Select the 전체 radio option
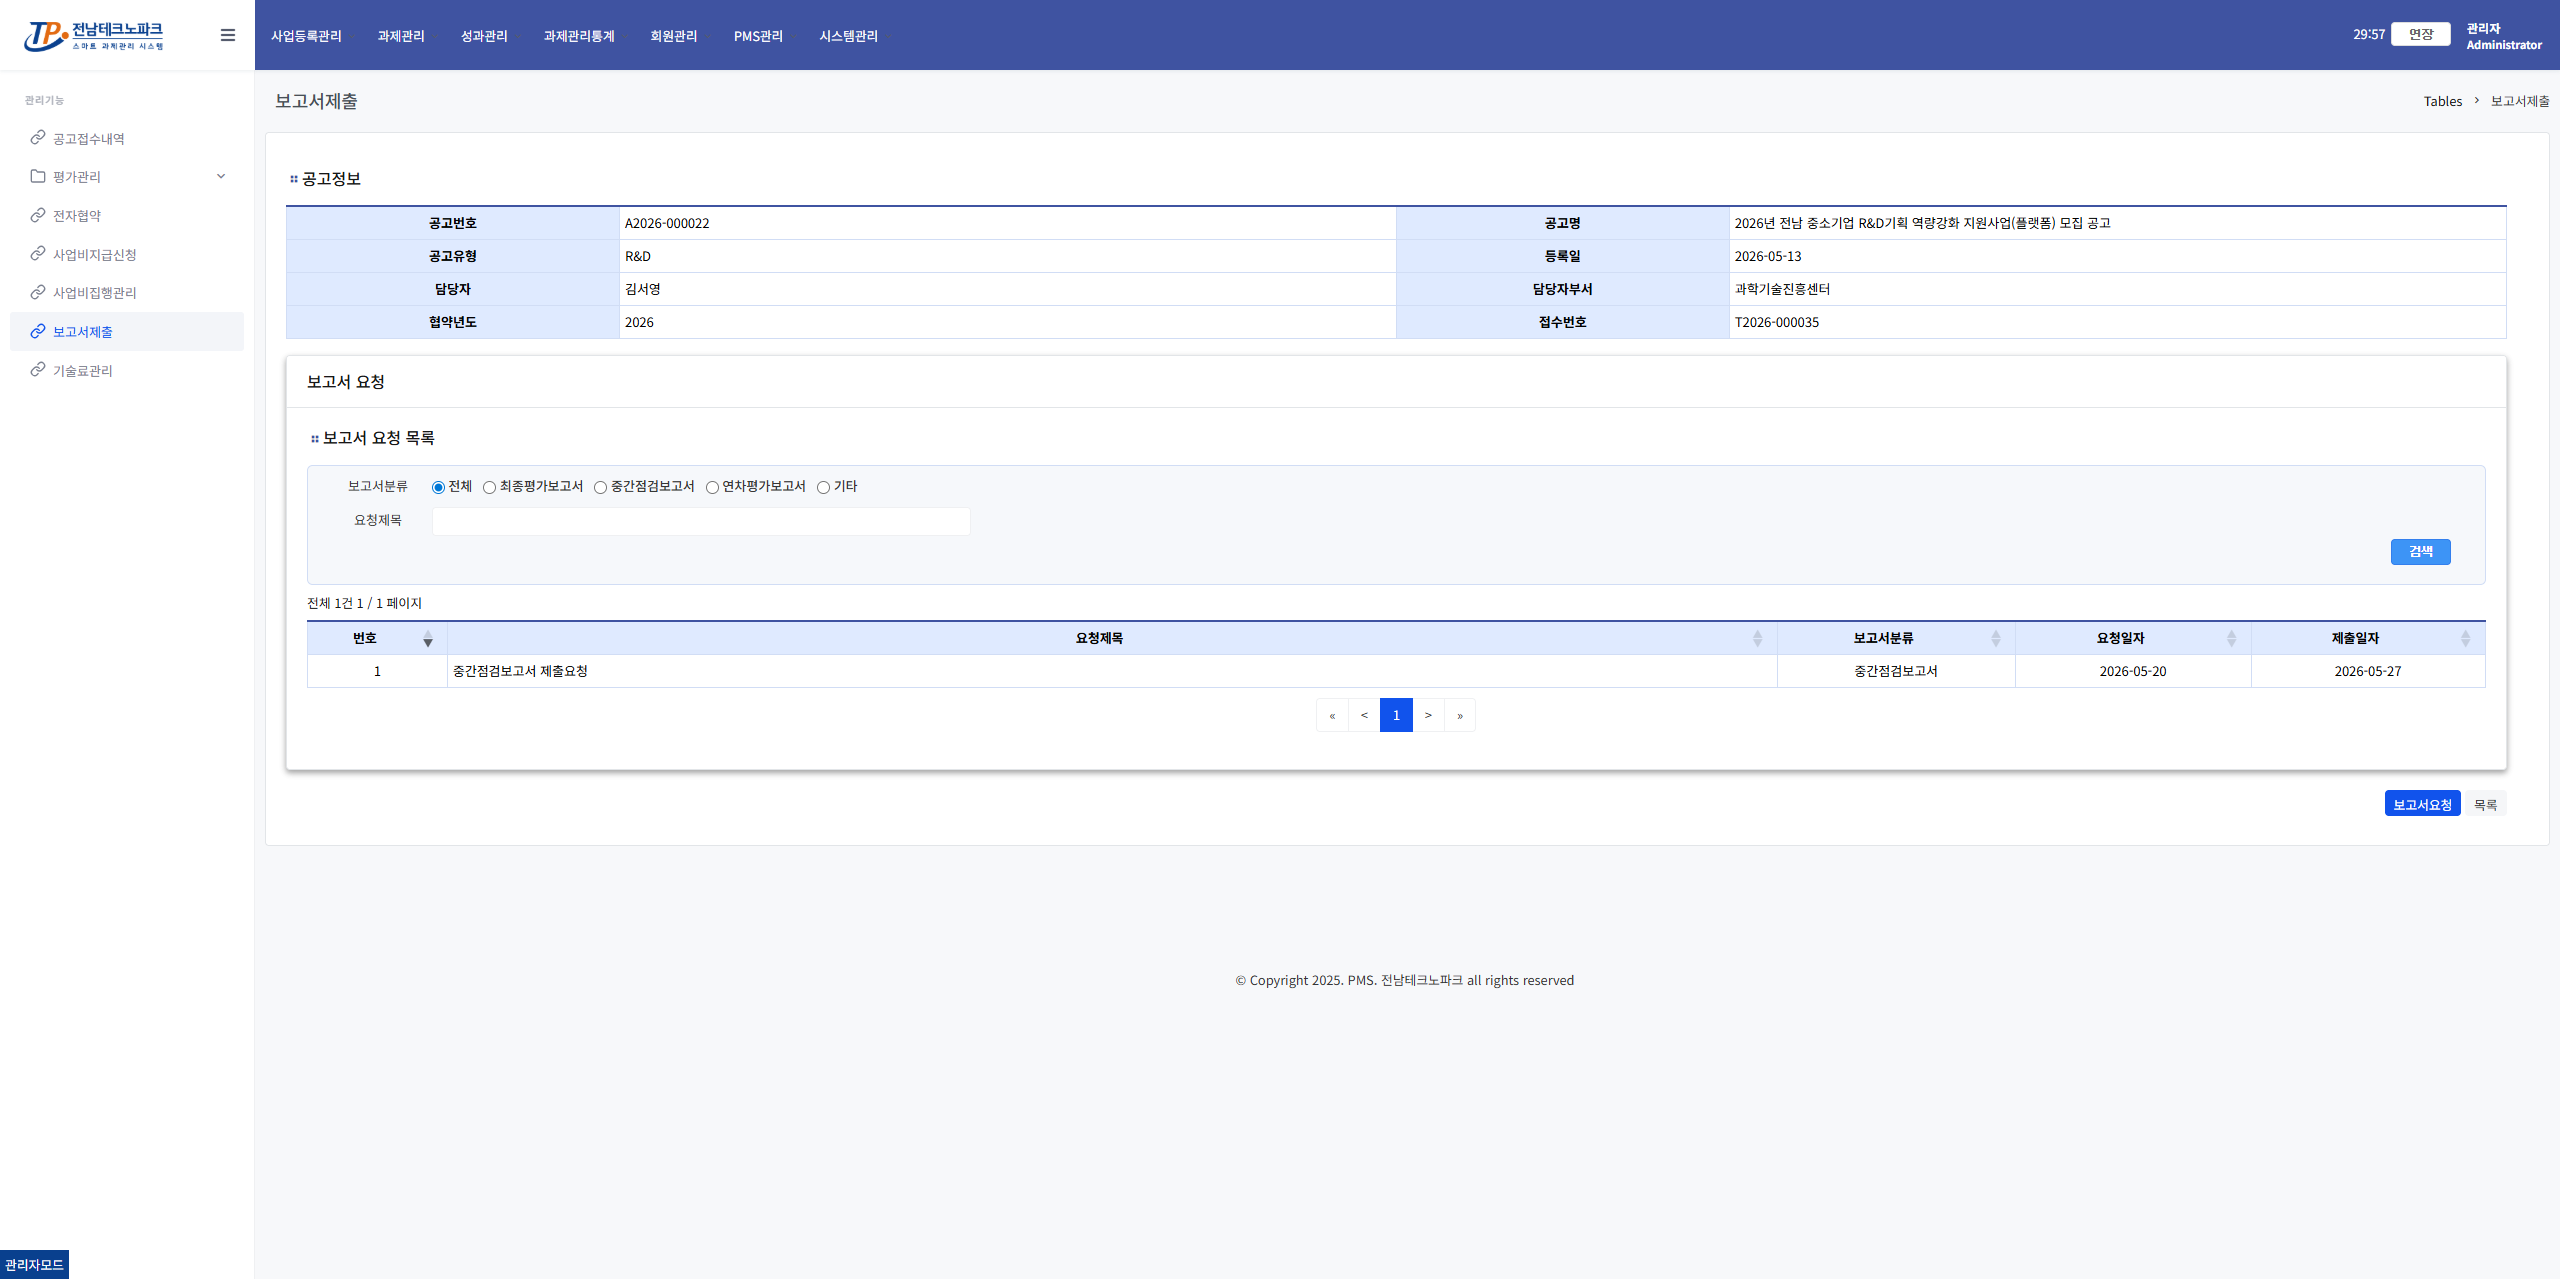2560x1279 pixels. click(438, 487)
